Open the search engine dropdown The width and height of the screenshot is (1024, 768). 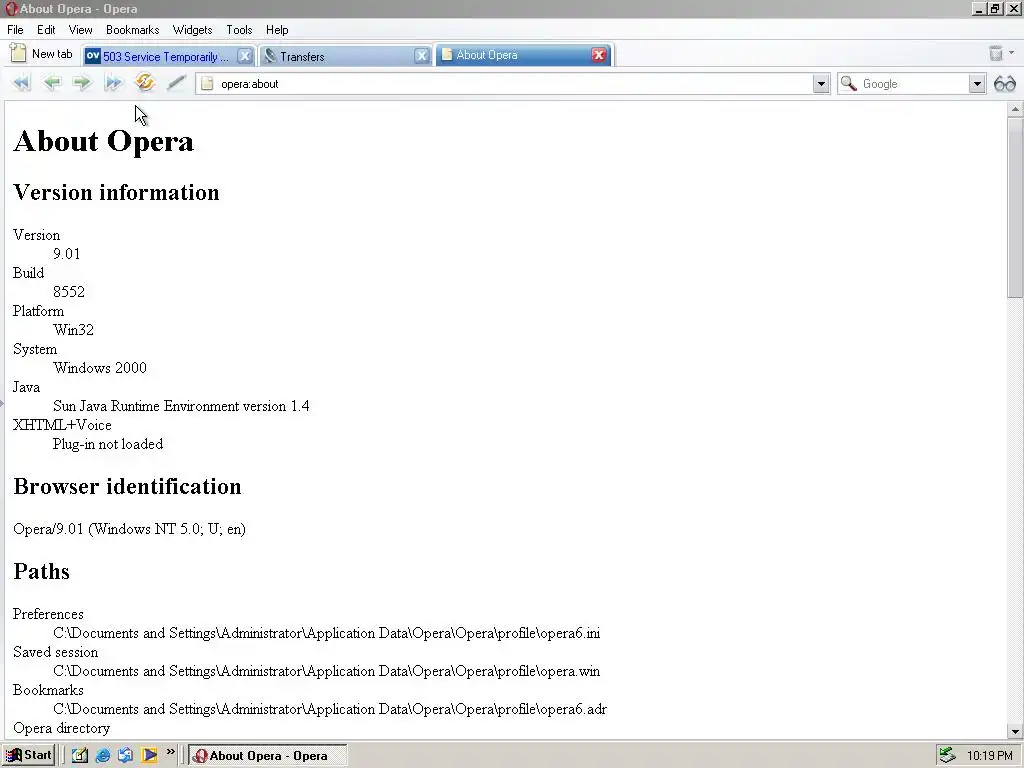click(977, 84)
